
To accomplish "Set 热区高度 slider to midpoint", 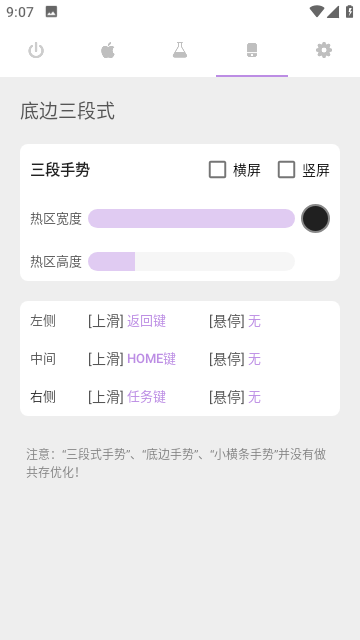I will pyautogui.click(x=191, y=261).
